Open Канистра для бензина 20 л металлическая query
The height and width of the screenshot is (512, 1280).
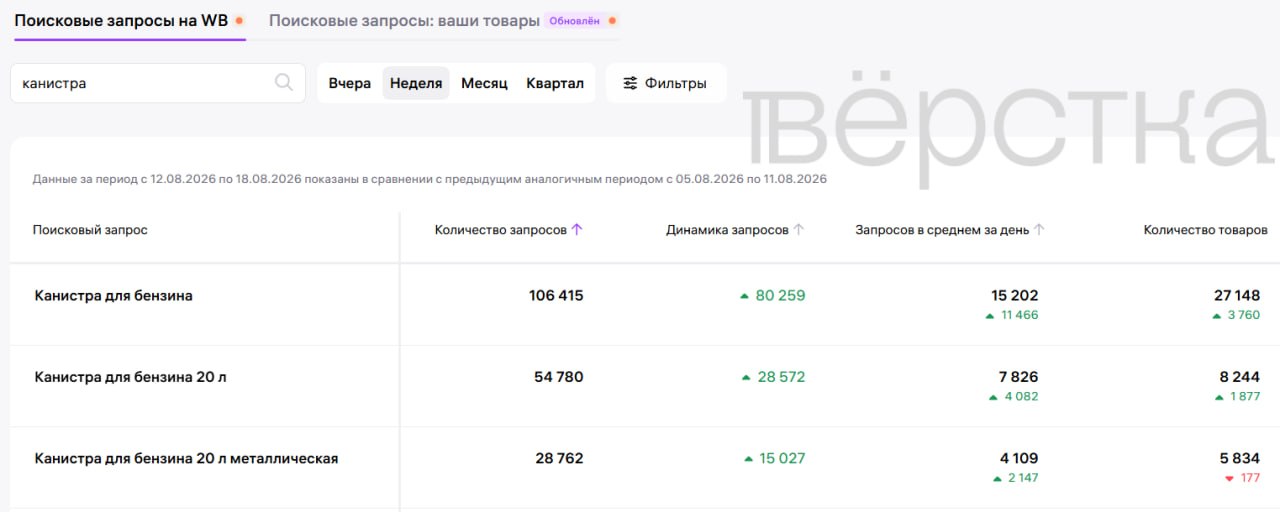pos(186,458)
